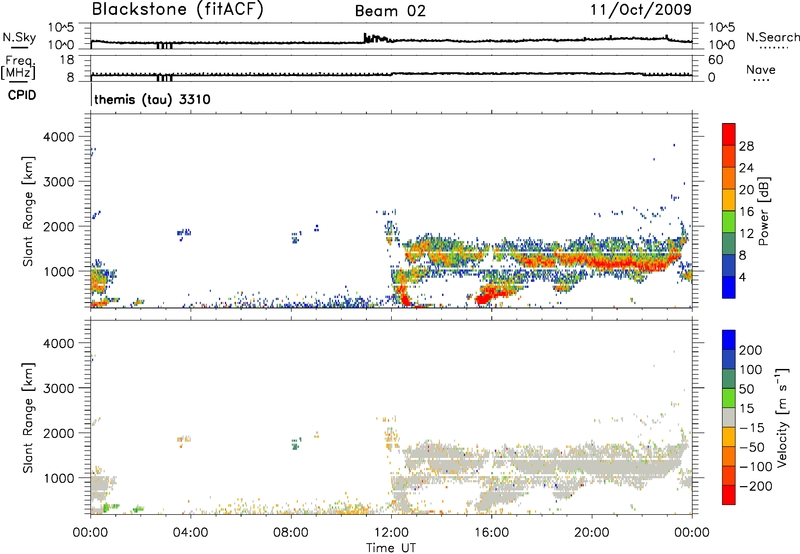800x554 pixels.
Task: Click the date '11/Oct/2009'
Action: [641, 10]
